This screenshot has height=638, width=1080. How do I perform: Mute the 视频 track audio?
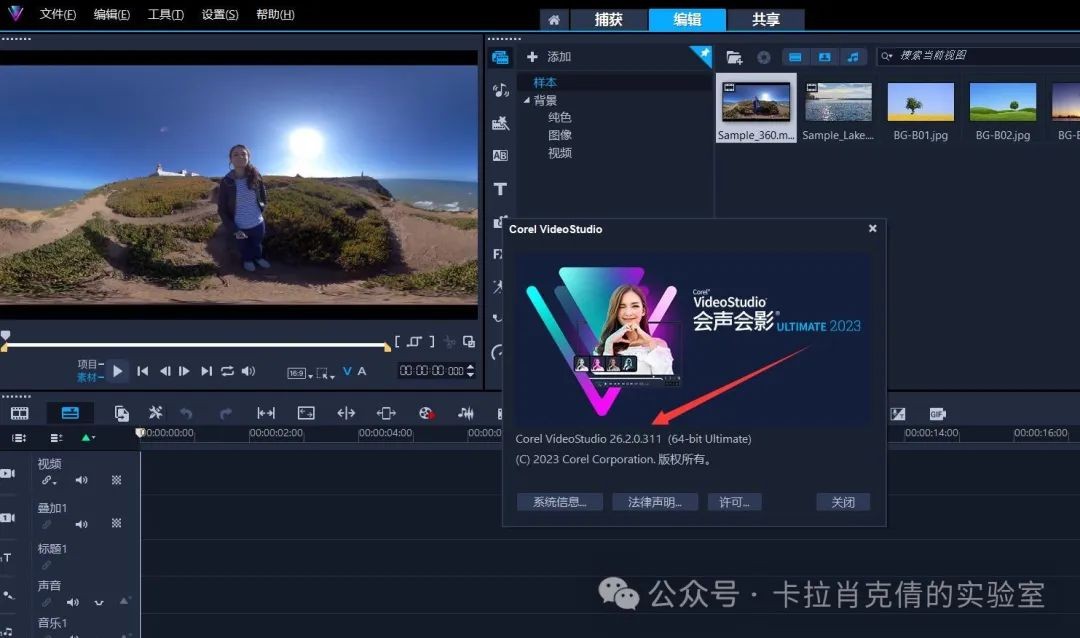tap(81, 480)
